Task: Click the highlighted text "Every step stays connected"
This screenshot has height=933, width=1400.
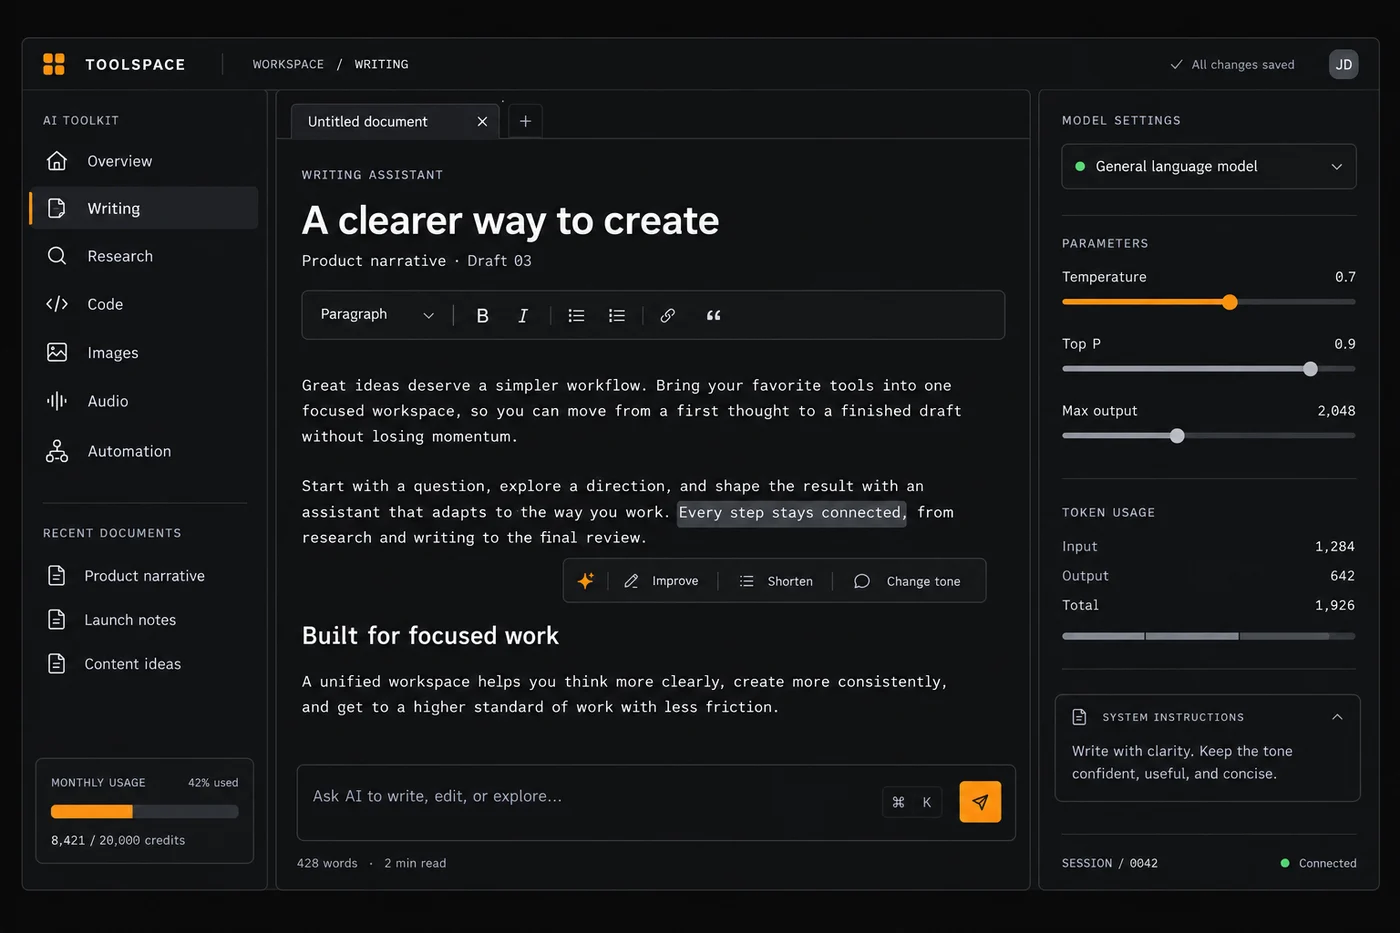Action: coord(791,512)
